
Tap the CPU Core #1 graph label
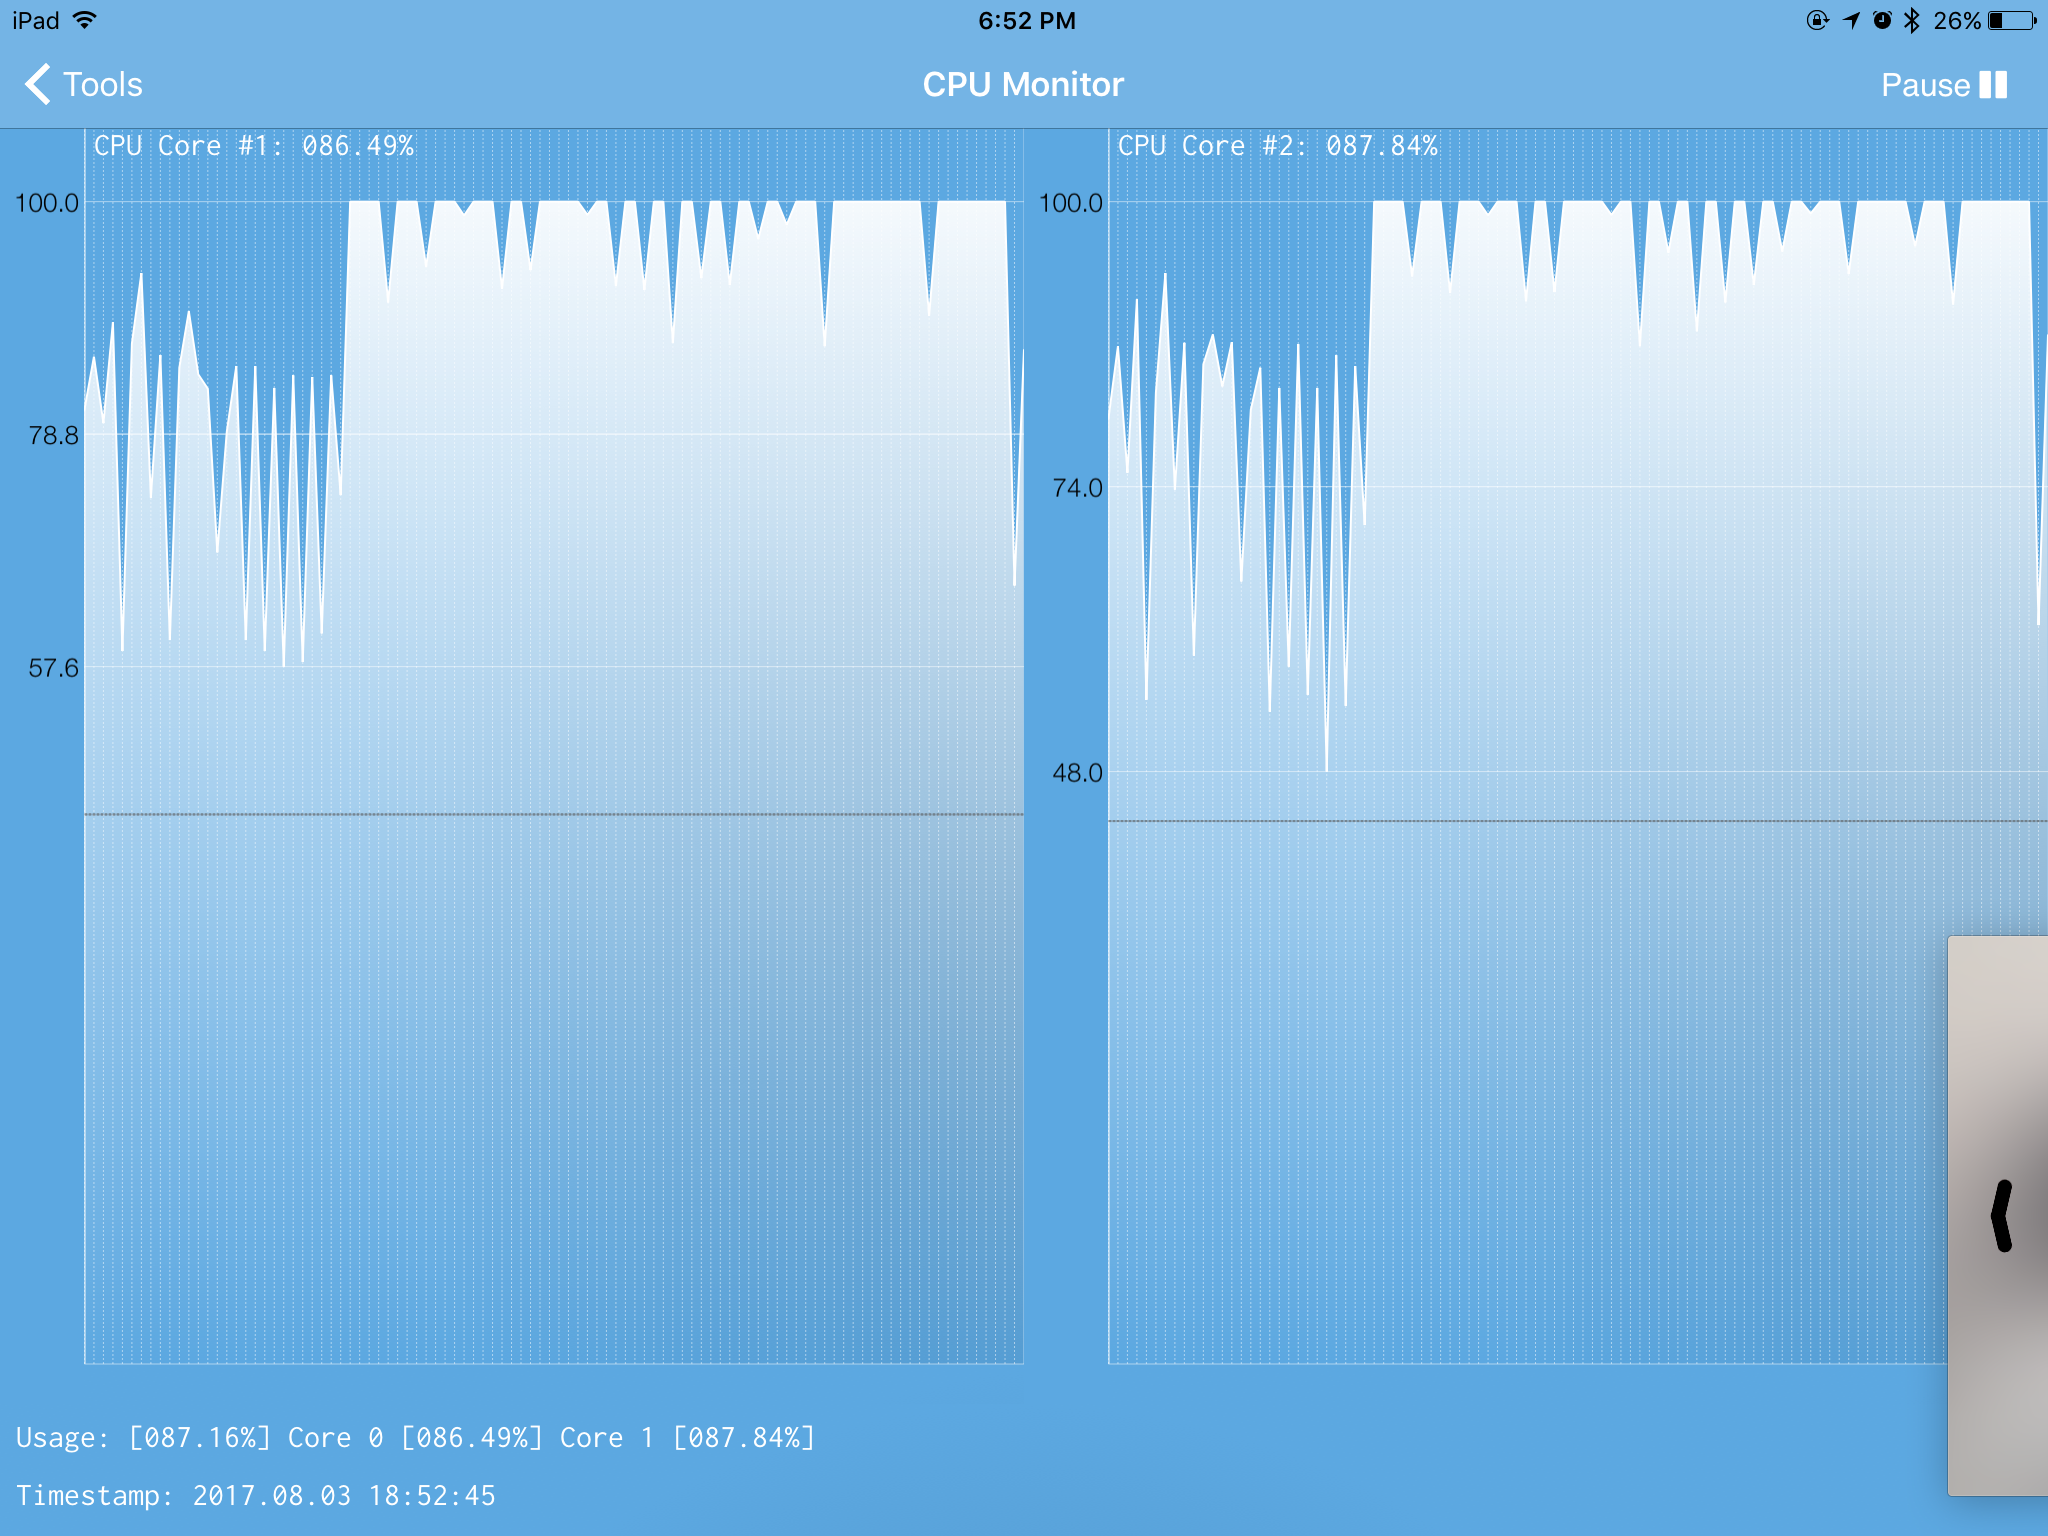[254, 146]
